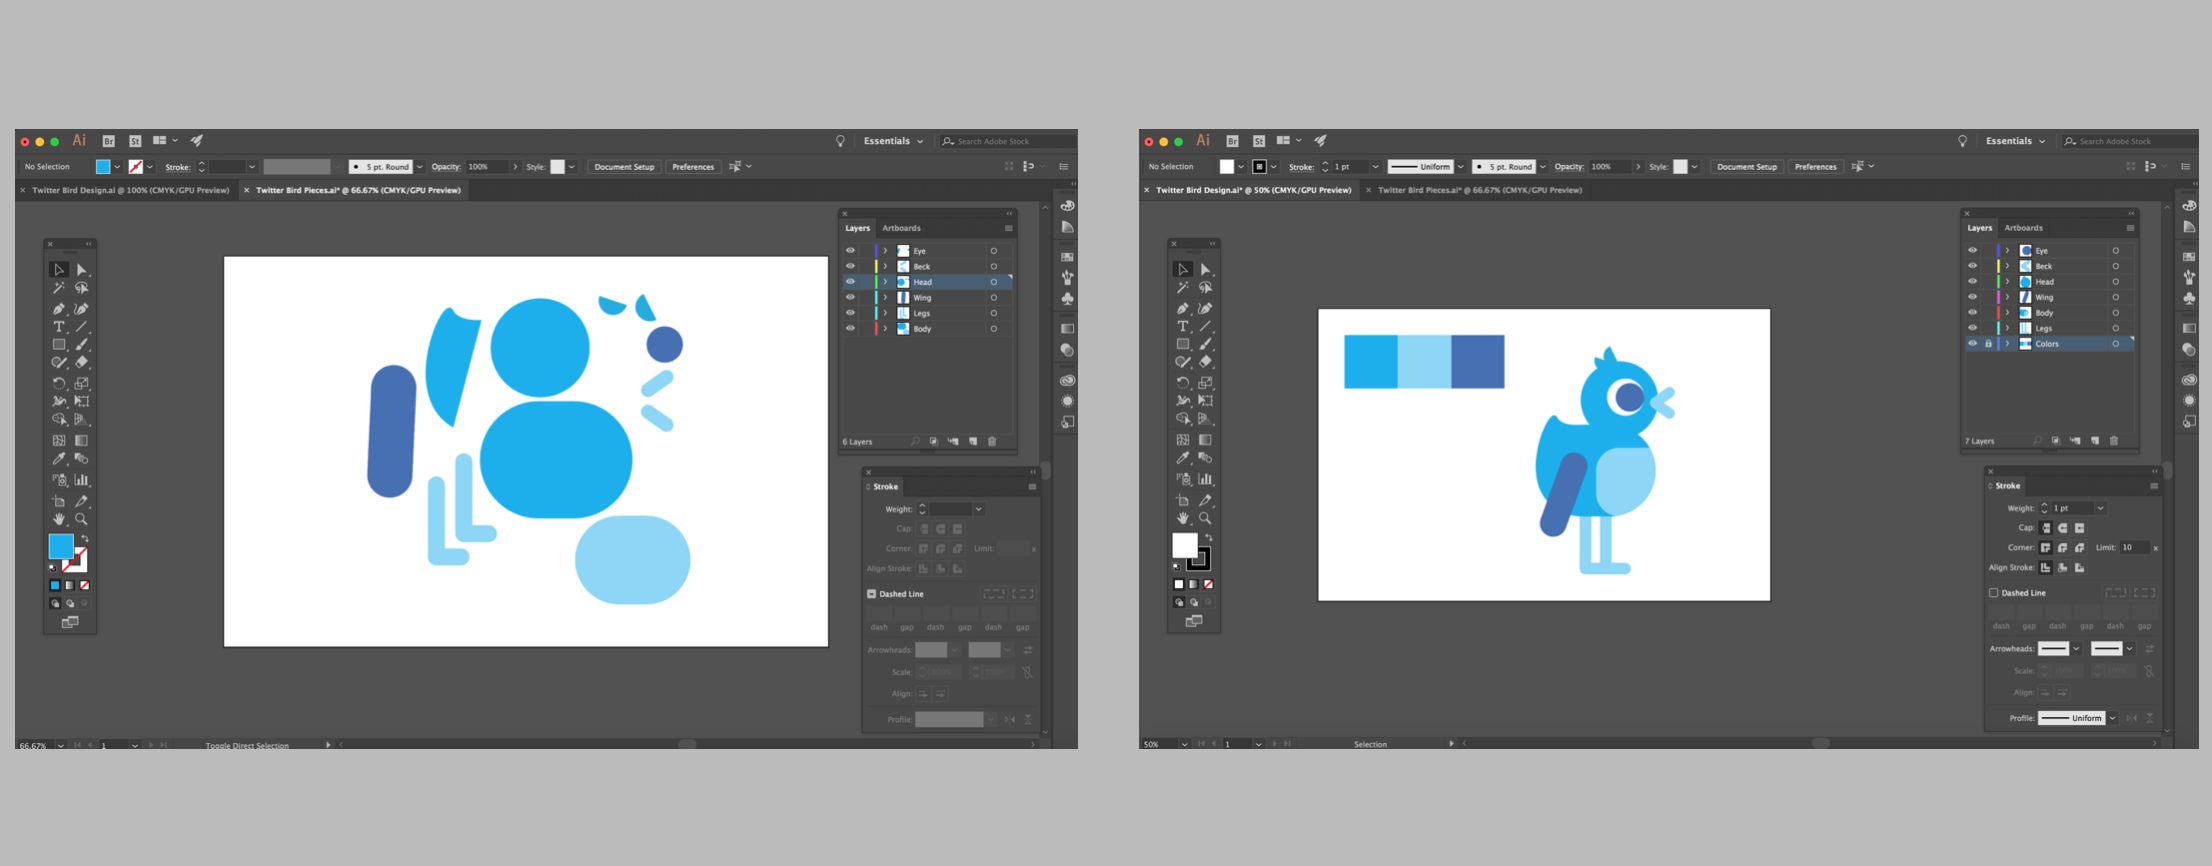The height and width of the screenshot is (866, 2212).
Task: Click Search Adobe Stock field in left window
Action: pos(1007,141)
